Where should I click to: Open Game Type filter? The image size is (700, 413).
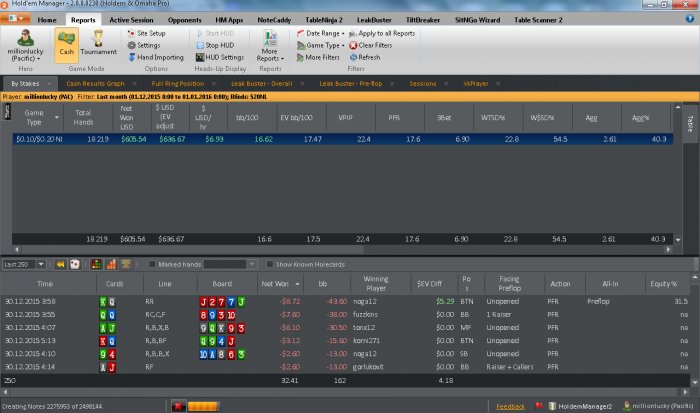(x=321, y=45)
